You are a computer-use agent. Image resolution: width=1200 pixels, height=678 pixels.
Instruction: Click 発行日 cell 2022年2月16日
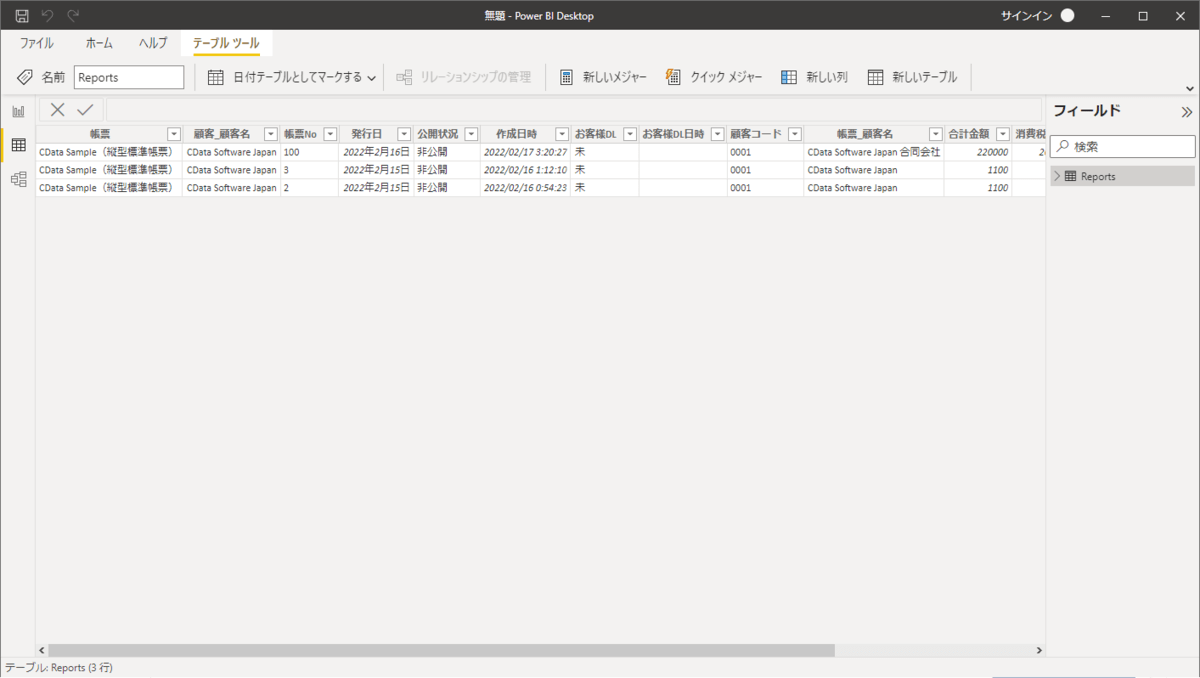point(376,153)
